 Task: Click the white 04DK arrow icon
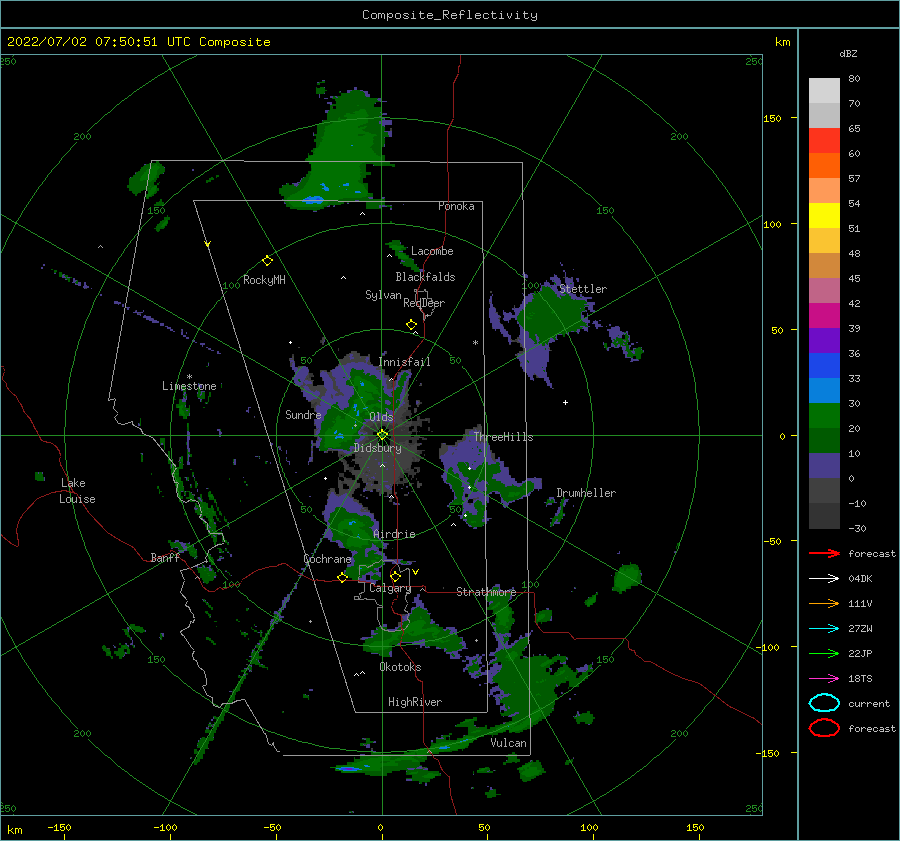824,578
